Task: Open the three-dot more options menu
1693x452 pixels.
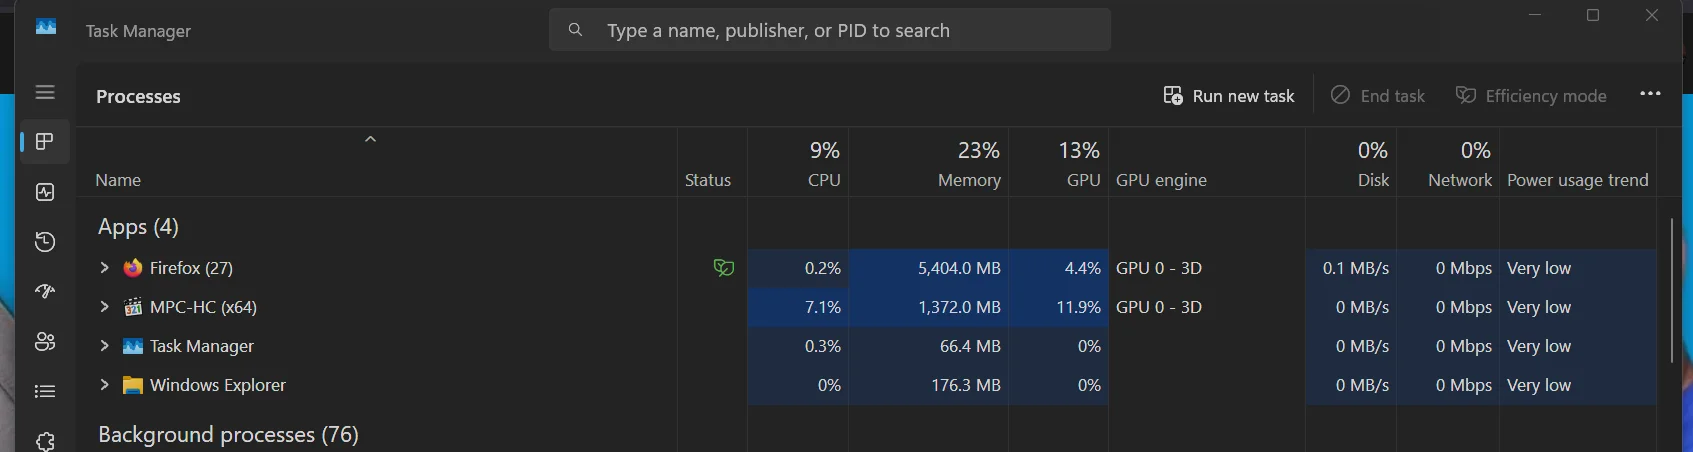Action: click(x=1650, y=94)
